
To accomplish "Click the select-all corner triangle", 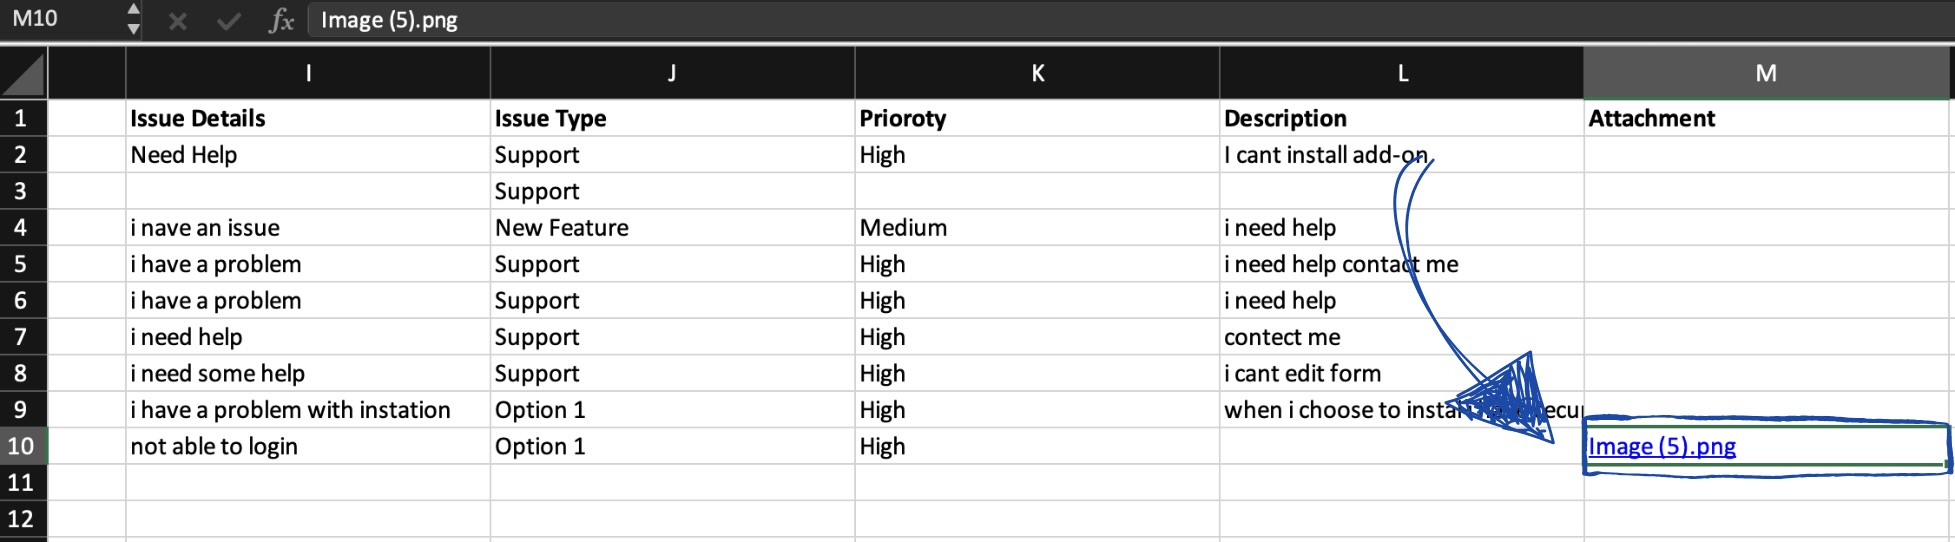I will click(24, 75).
